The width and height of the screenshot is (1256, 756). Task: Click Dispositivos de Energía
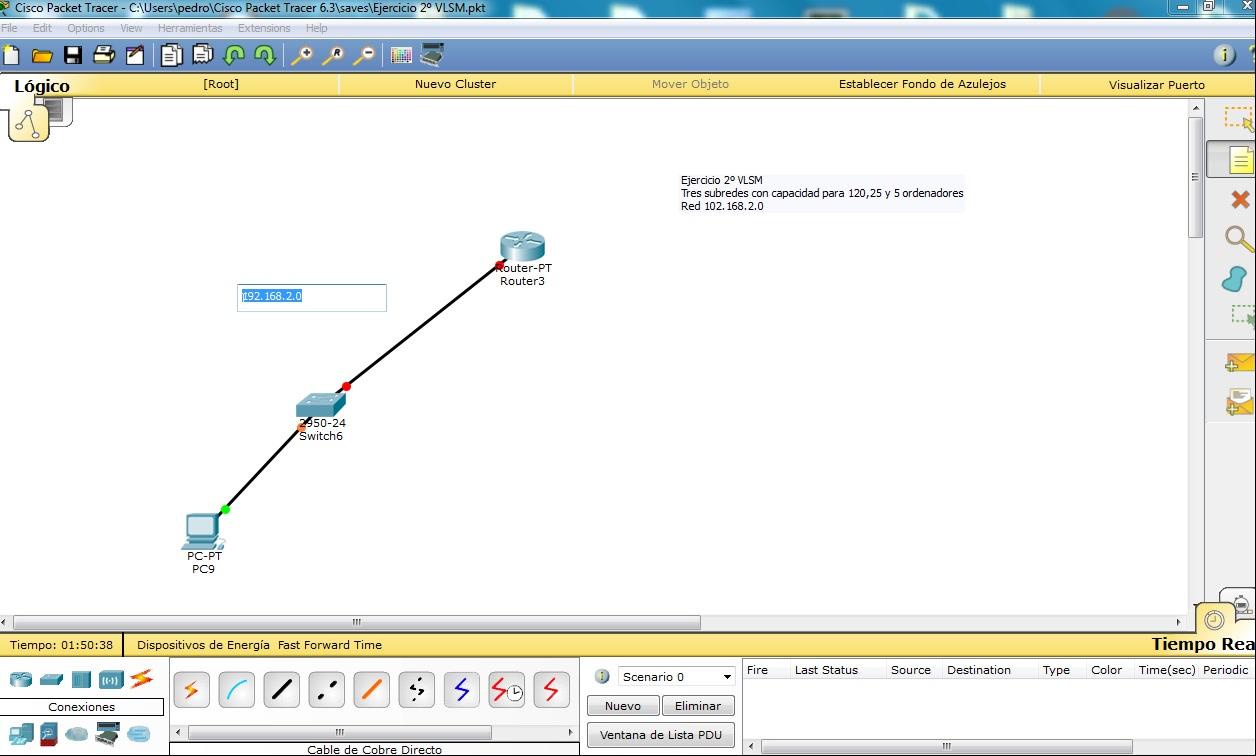tap(203, 645)
